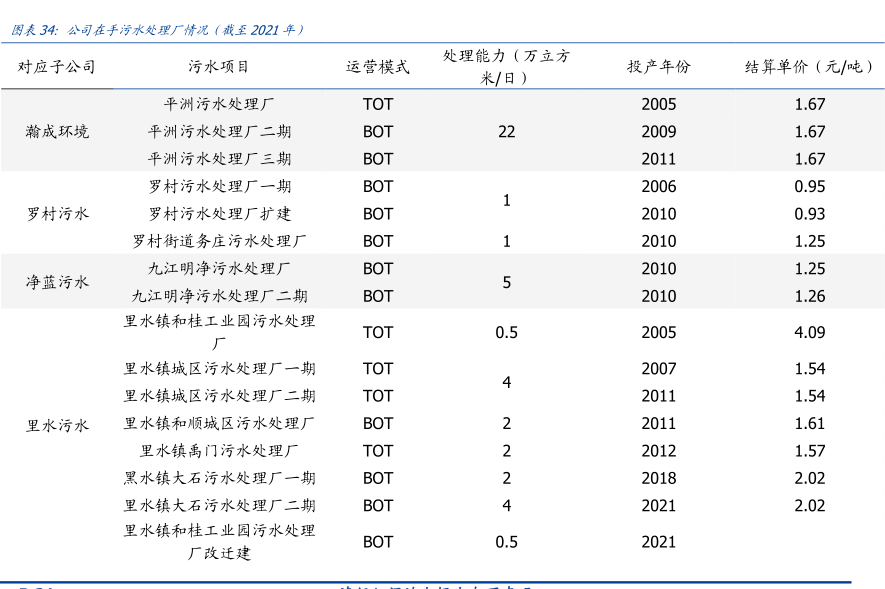Select 九江明净污水处理厂二期 project name

[219, 296]
